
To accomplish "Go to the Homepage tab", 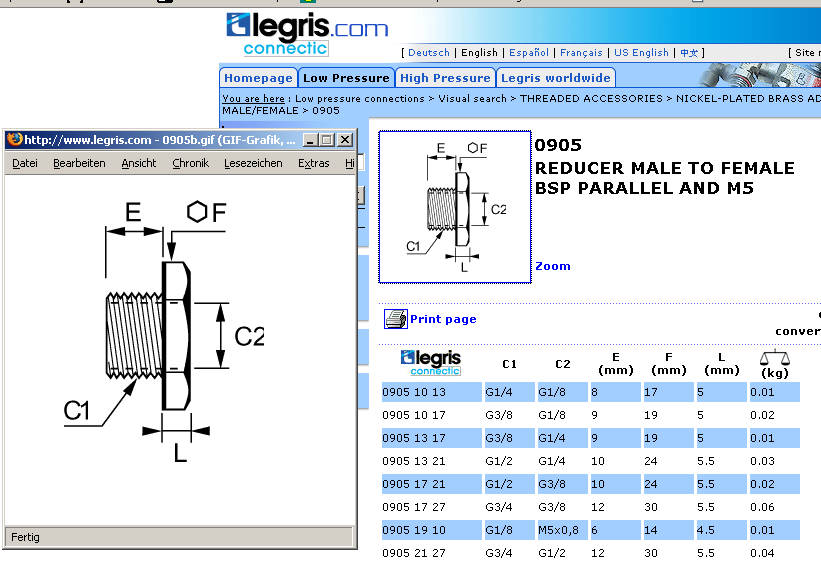I will tap(258, 78).
